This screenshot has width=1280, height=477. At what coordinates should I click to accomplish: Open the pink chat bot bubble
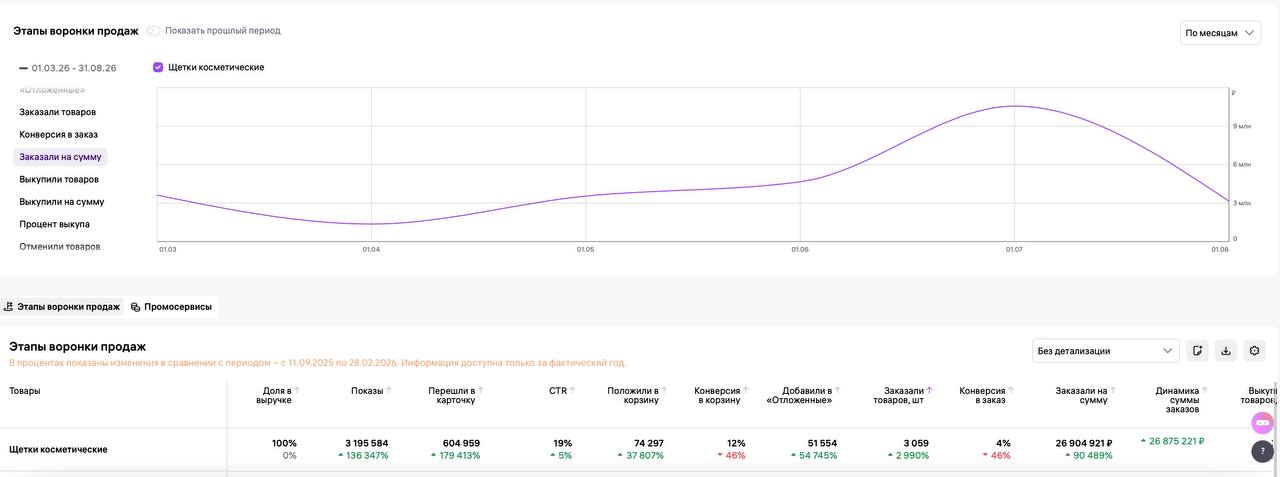pyautogui.click(x=1262, y=423)
